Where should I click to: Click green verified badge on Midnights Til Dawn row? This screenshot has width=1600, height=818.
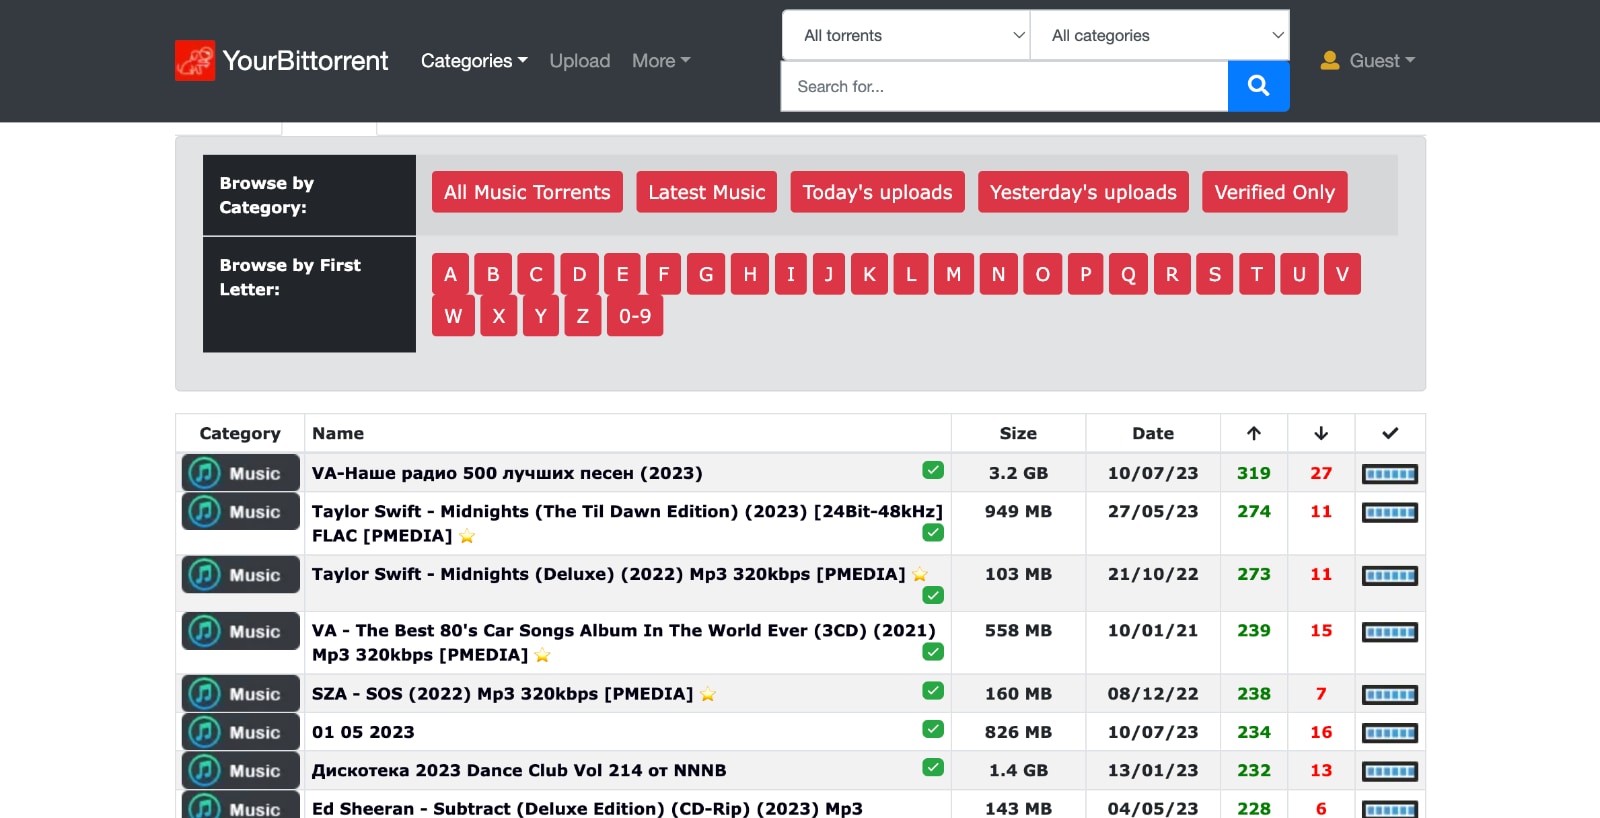tap(933, 532)
